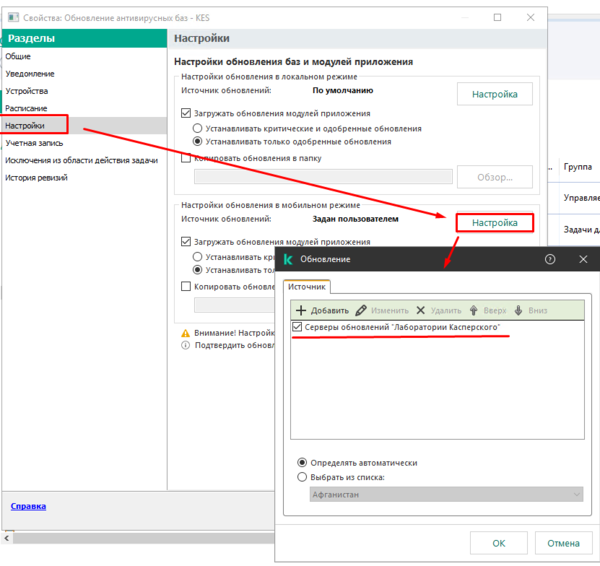
Task: Click the left scroll arrow at the bottom
Action: click(x=7, y=538)
